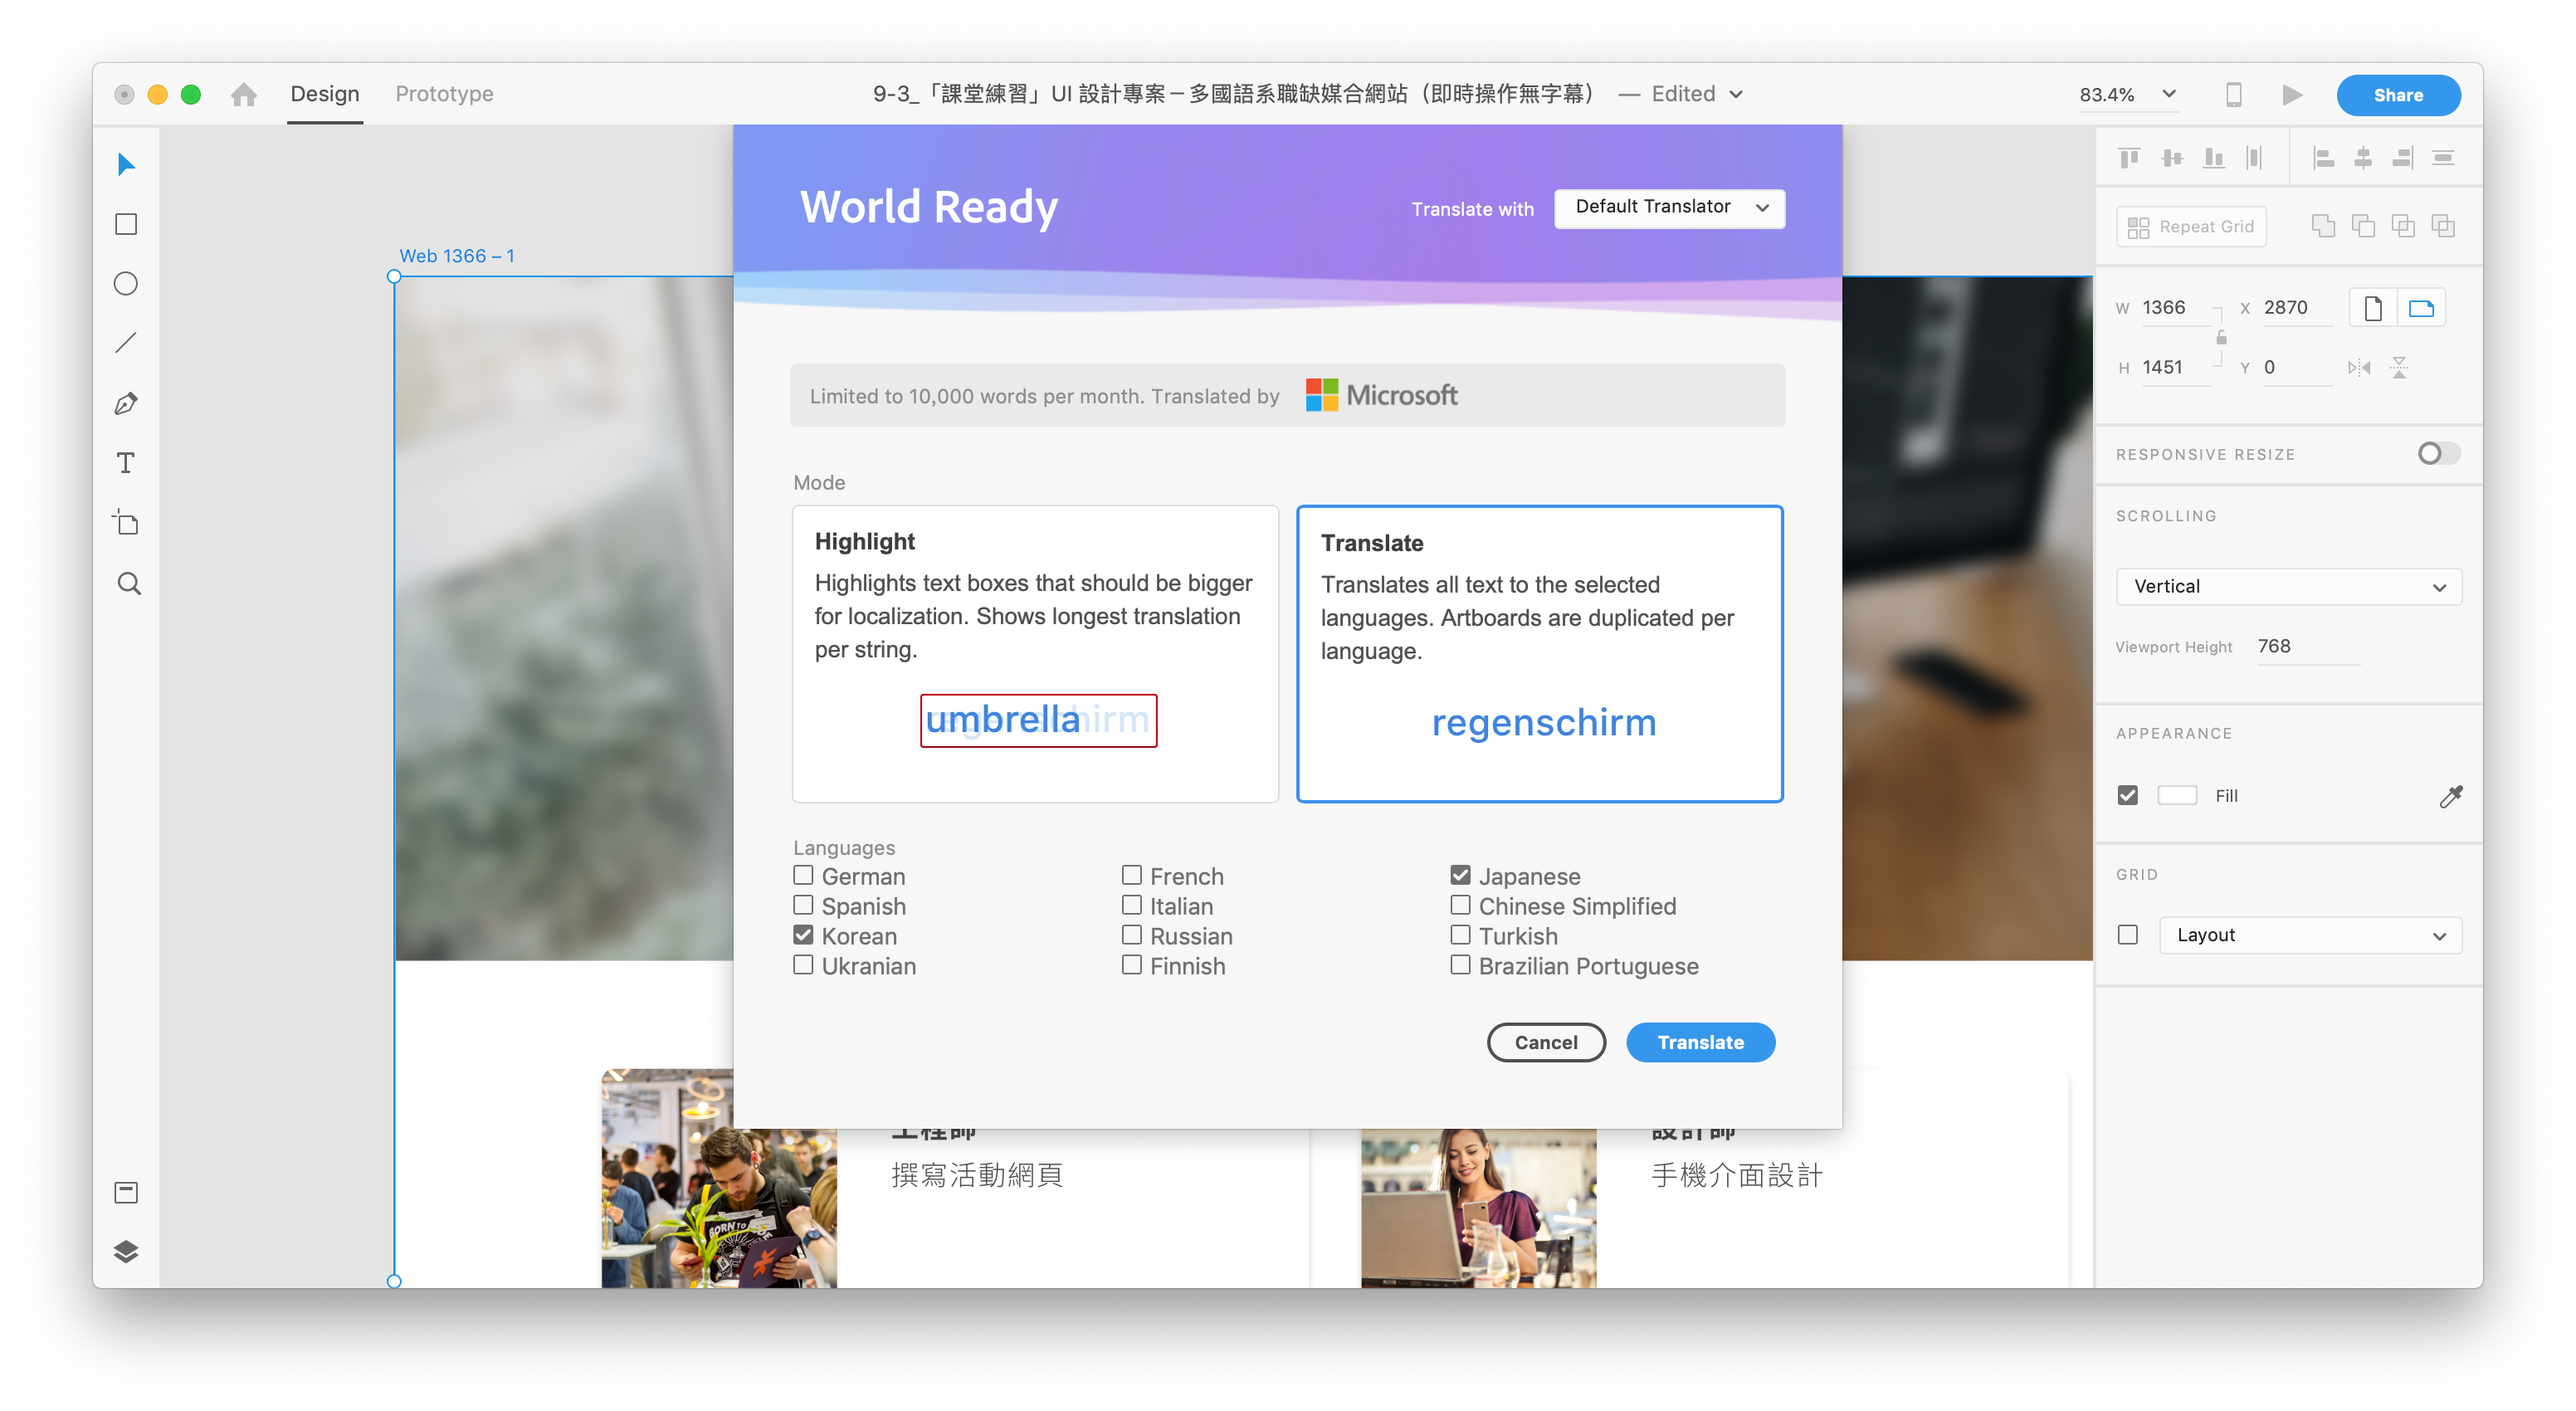The width and height of the screenshot is (2576, 1411).
Task: Switch to the Prototype tab
Action: point(444,94)
